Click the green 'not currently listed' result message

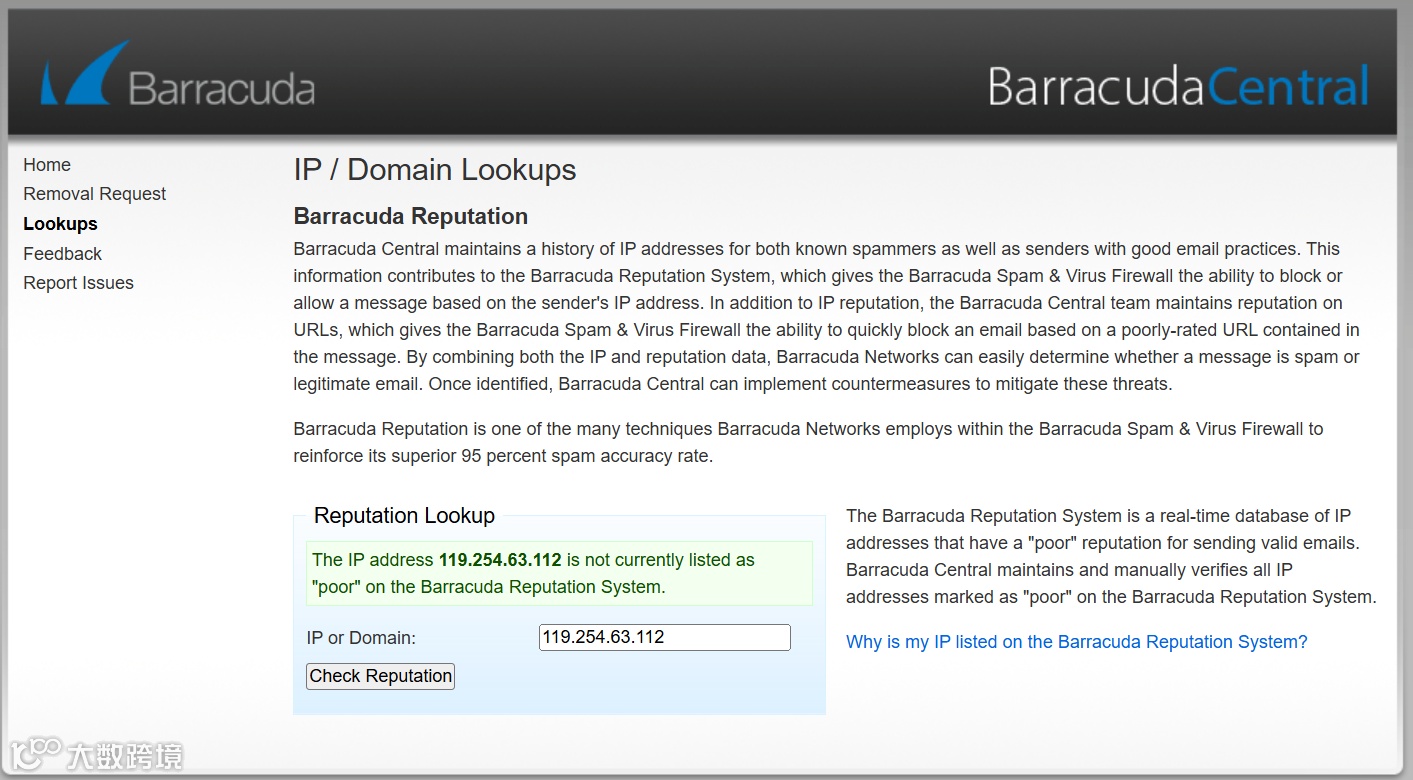pos(559,574)
